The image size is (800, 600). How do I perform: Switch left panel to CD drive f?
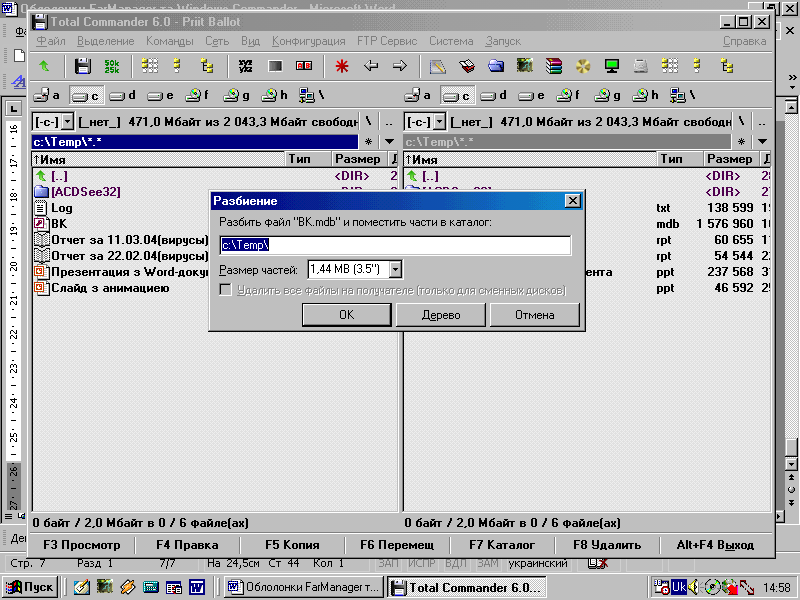(x=197, y=95)
